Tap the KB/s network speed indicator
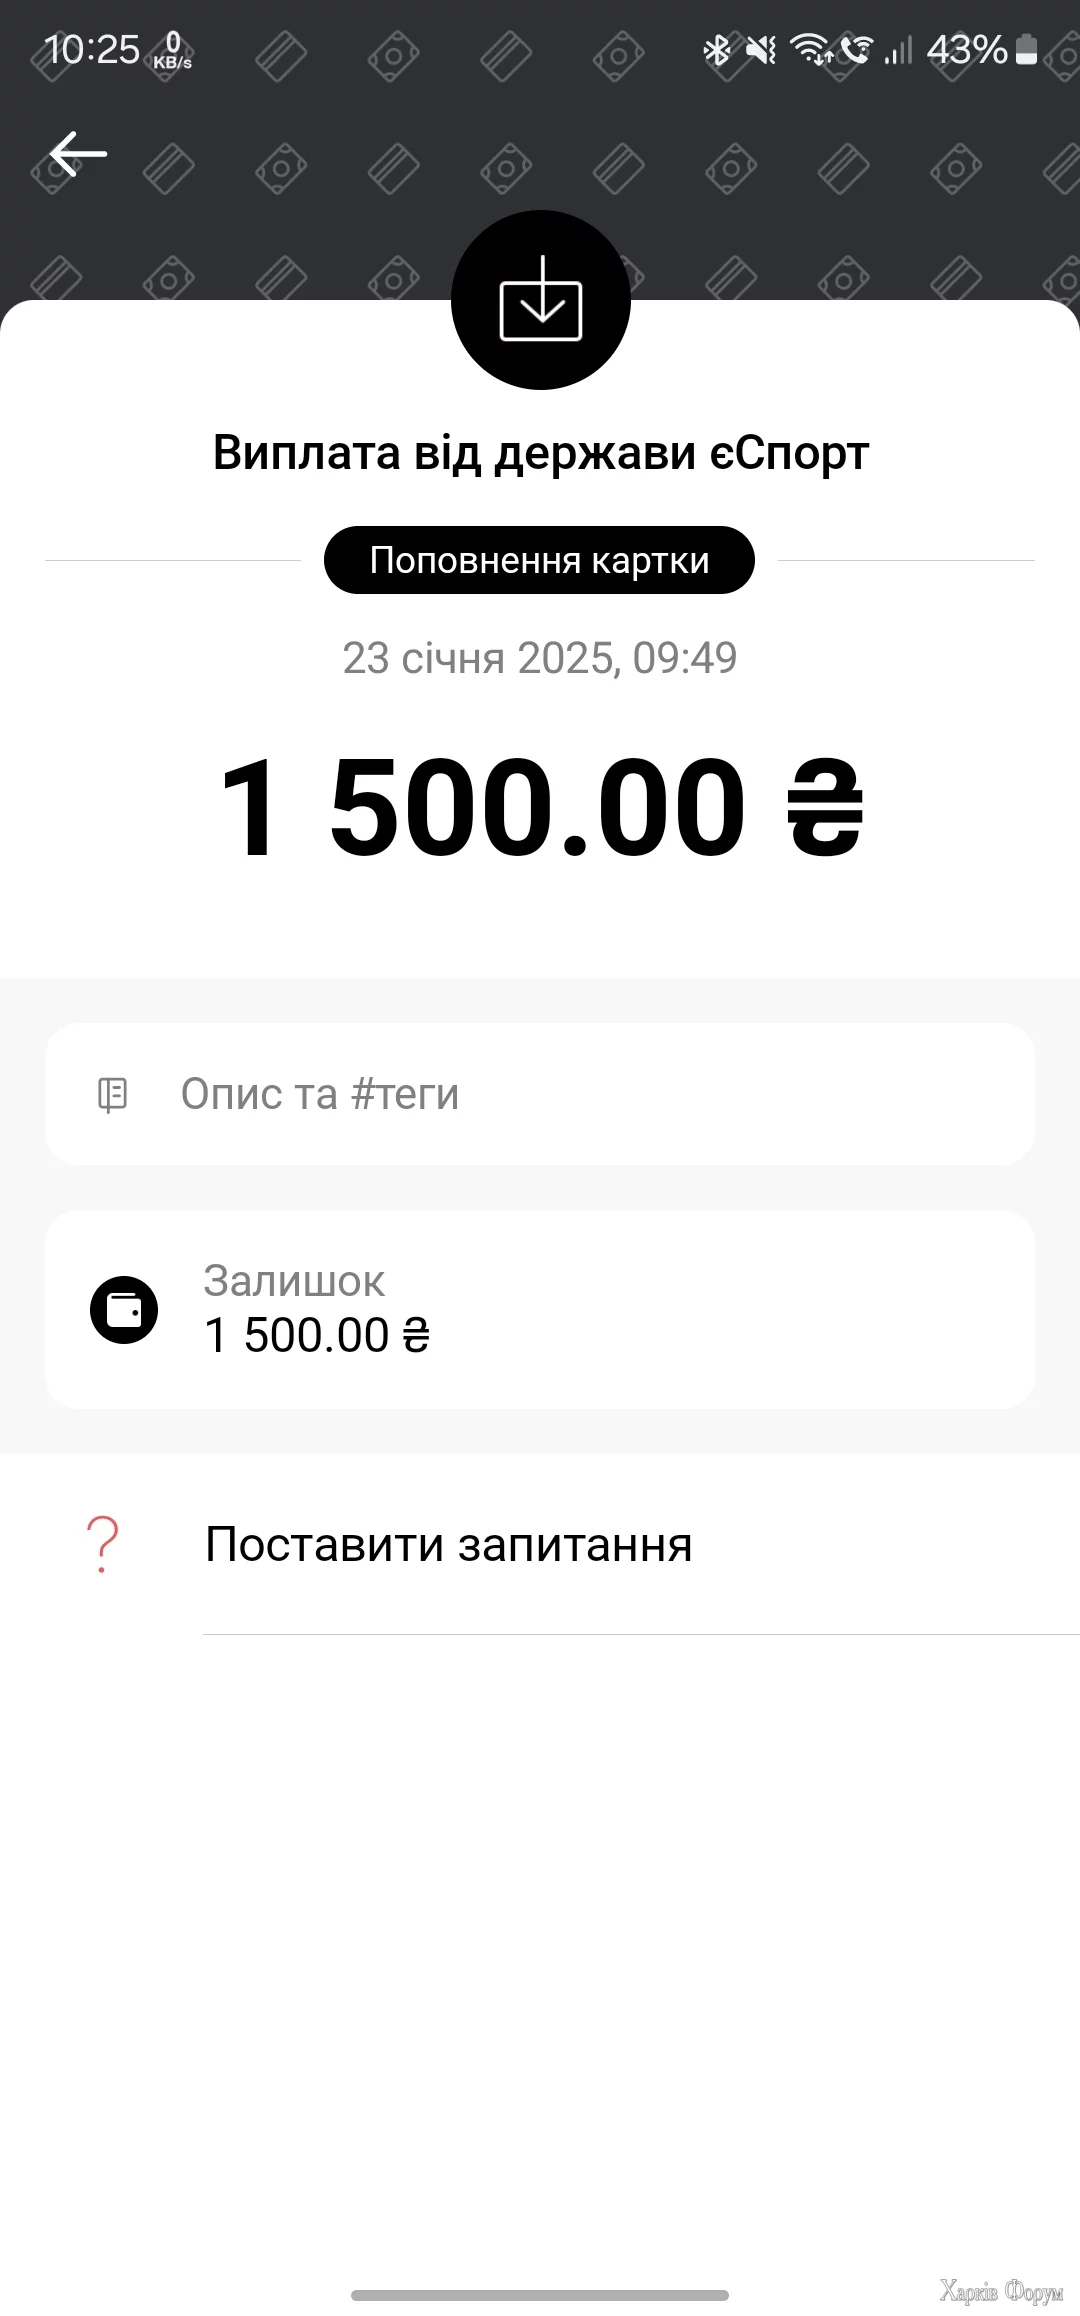Image resolution: width=1080 pixels, height=2316 pixels. point(172,50)
